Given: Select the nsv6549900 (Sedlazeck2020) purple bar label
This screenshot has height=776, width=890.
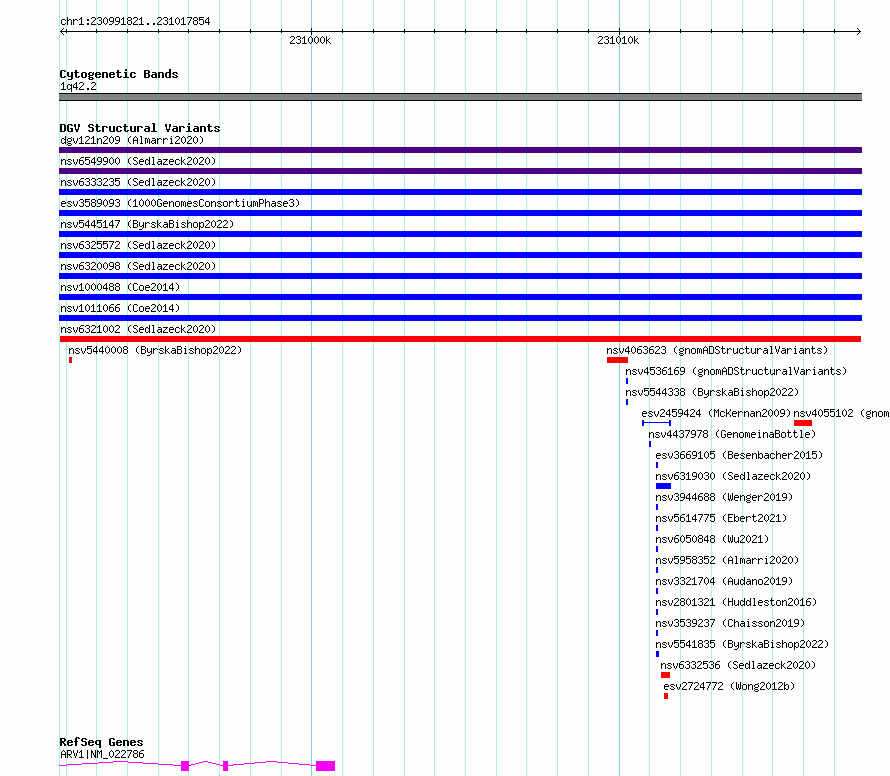Looking at the screenshot, I should pos(138,161).
